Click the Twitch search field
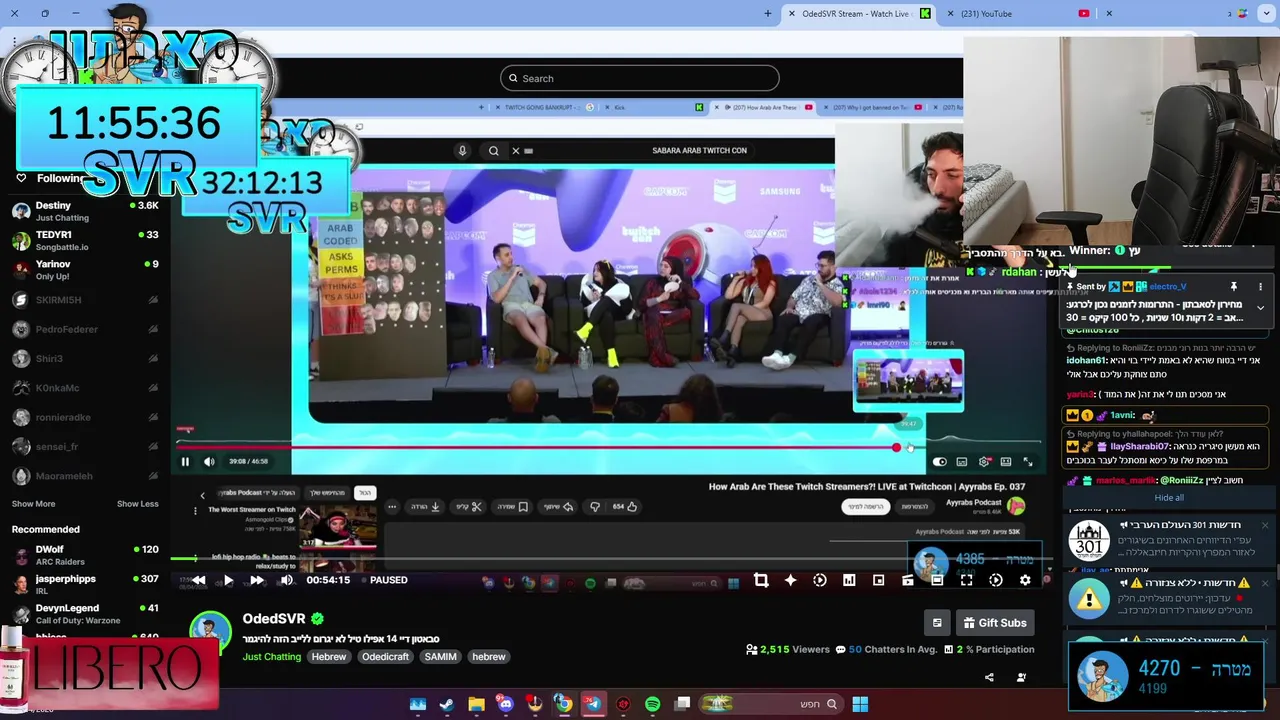 point(640,78)
